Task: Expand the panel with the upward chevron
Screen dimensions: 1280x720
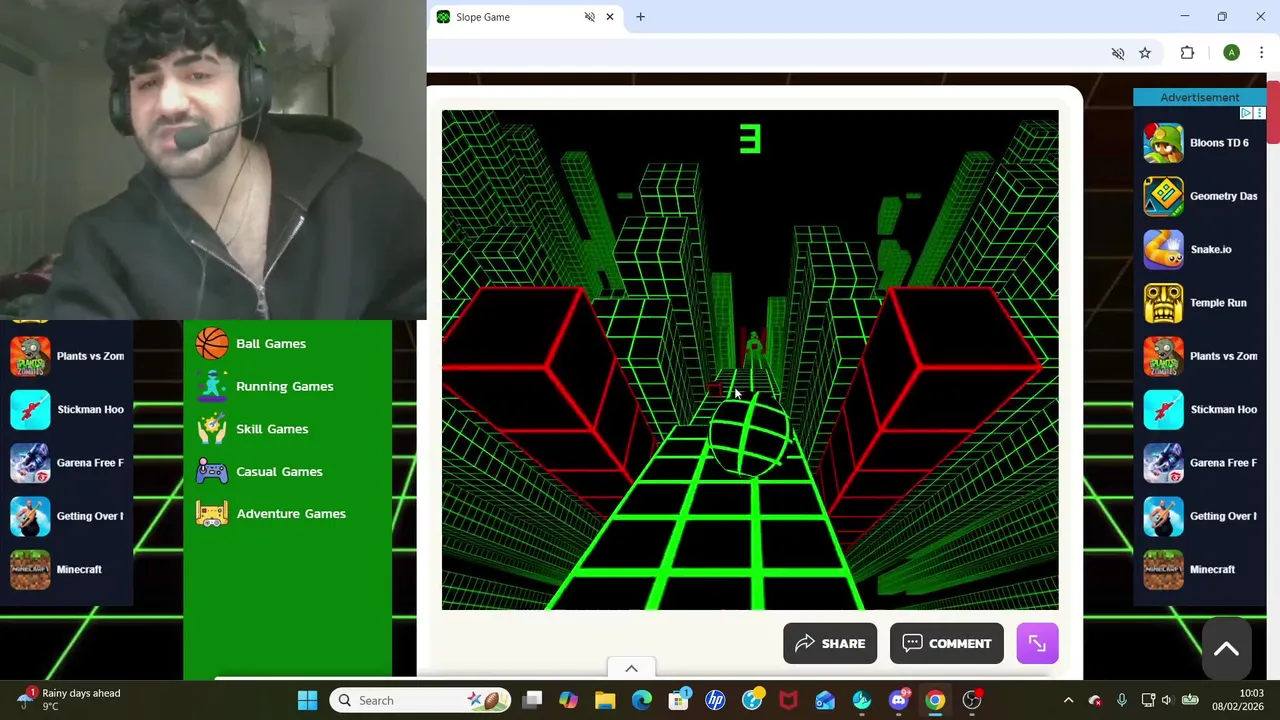Action: [631, 669]
